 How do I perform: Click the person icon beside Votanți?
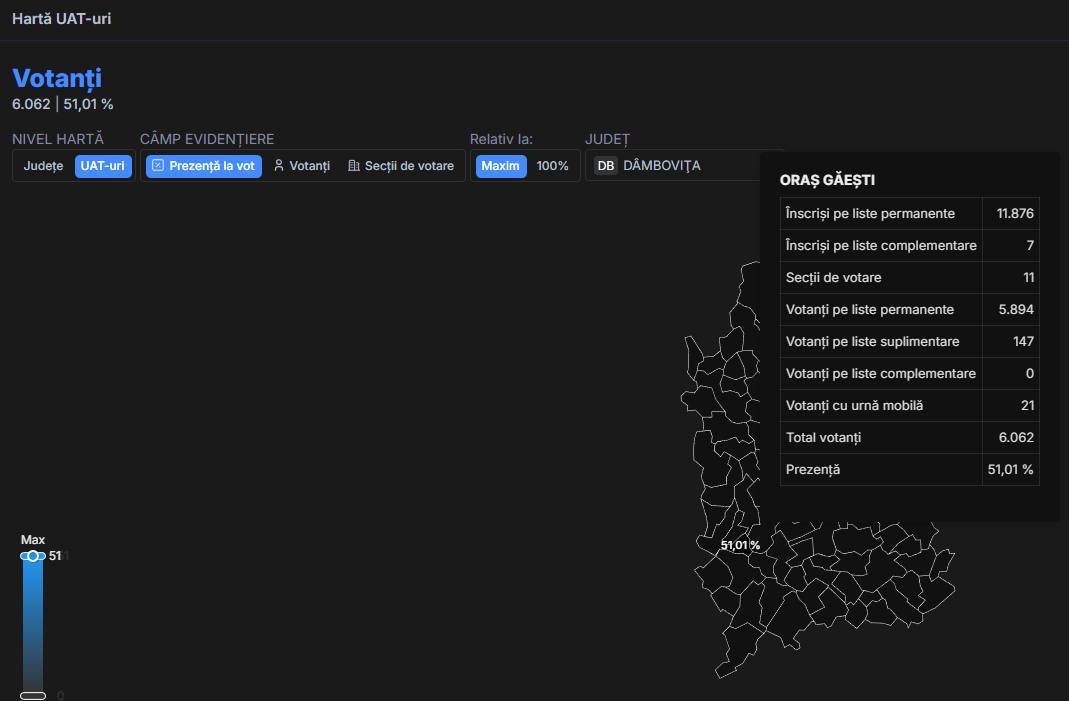[279, 166]
